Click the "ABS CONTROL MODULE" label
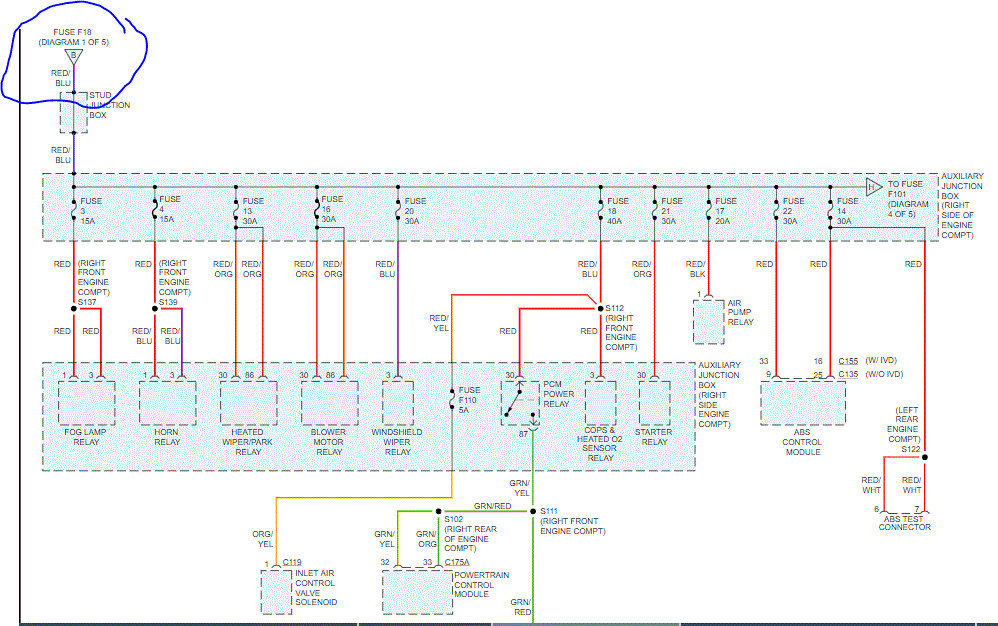Screen dimensions: 998x626 (802, 442)
